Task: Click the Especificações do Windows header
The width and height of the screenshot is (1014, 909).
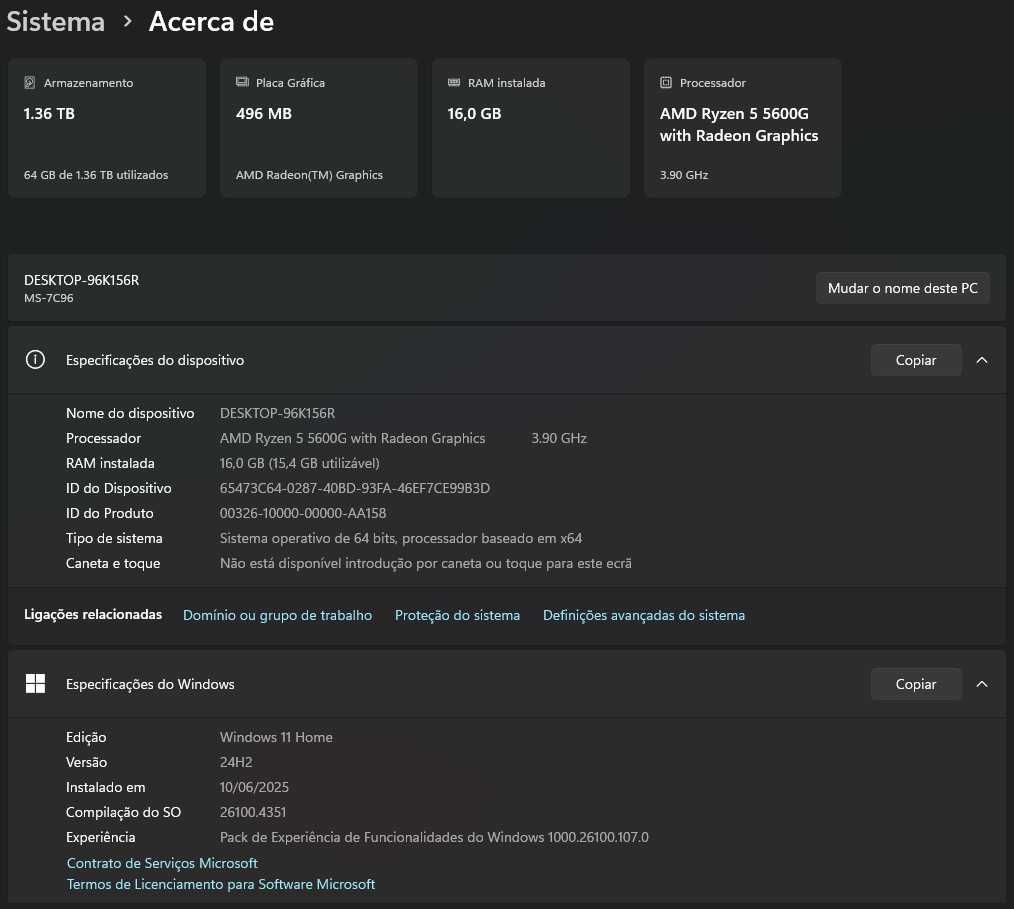Action: point(506,684)
